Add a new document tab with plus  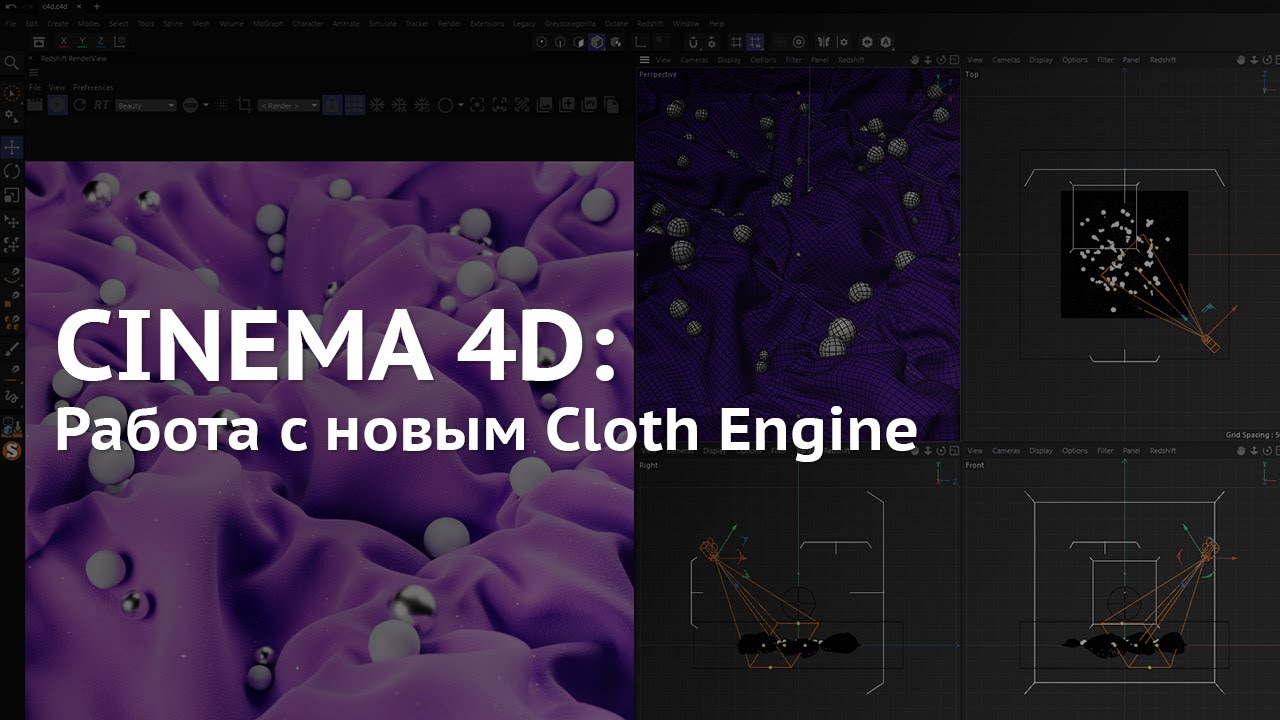click(97, 6)
